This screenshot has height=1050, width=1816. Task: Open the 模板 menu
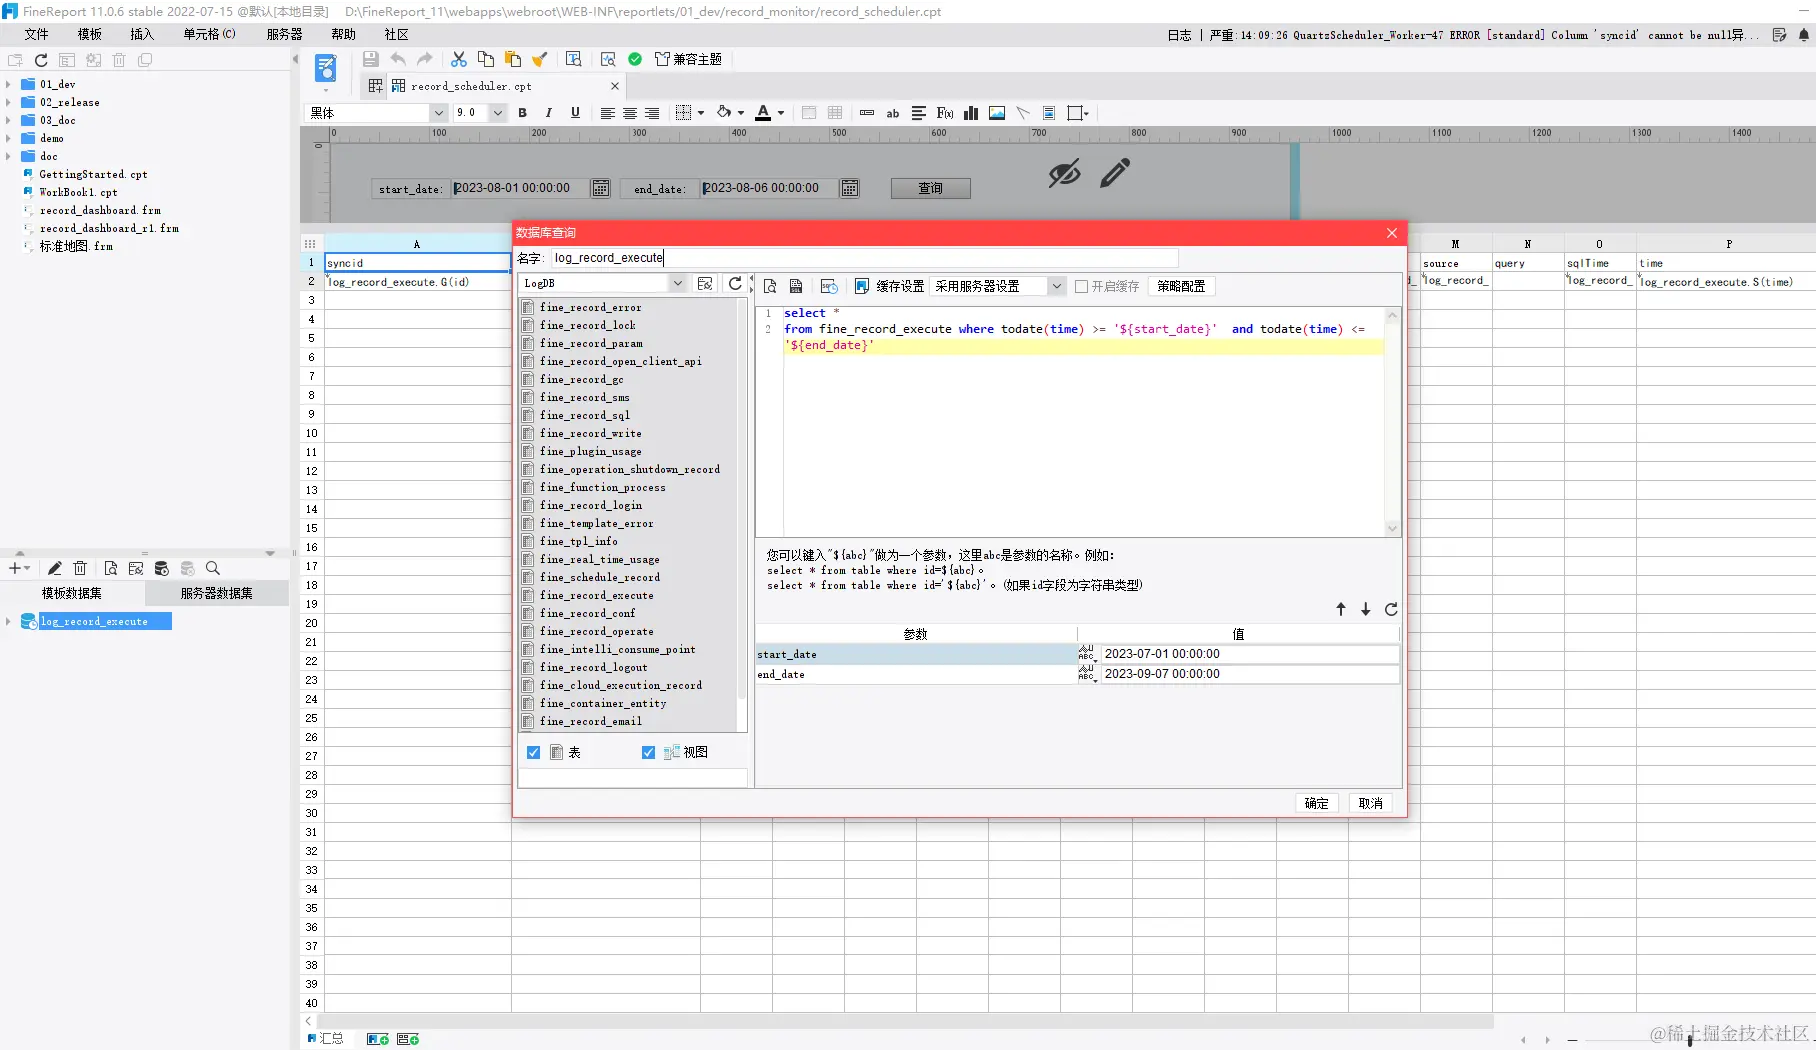tap(89, 33)
